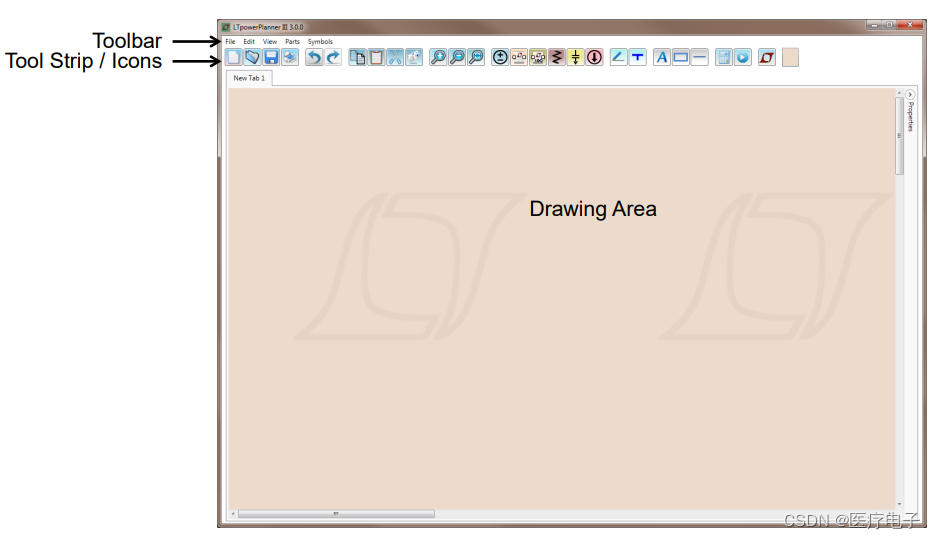Zoom to fit with the third magnifier

click(x=476, y=57)
